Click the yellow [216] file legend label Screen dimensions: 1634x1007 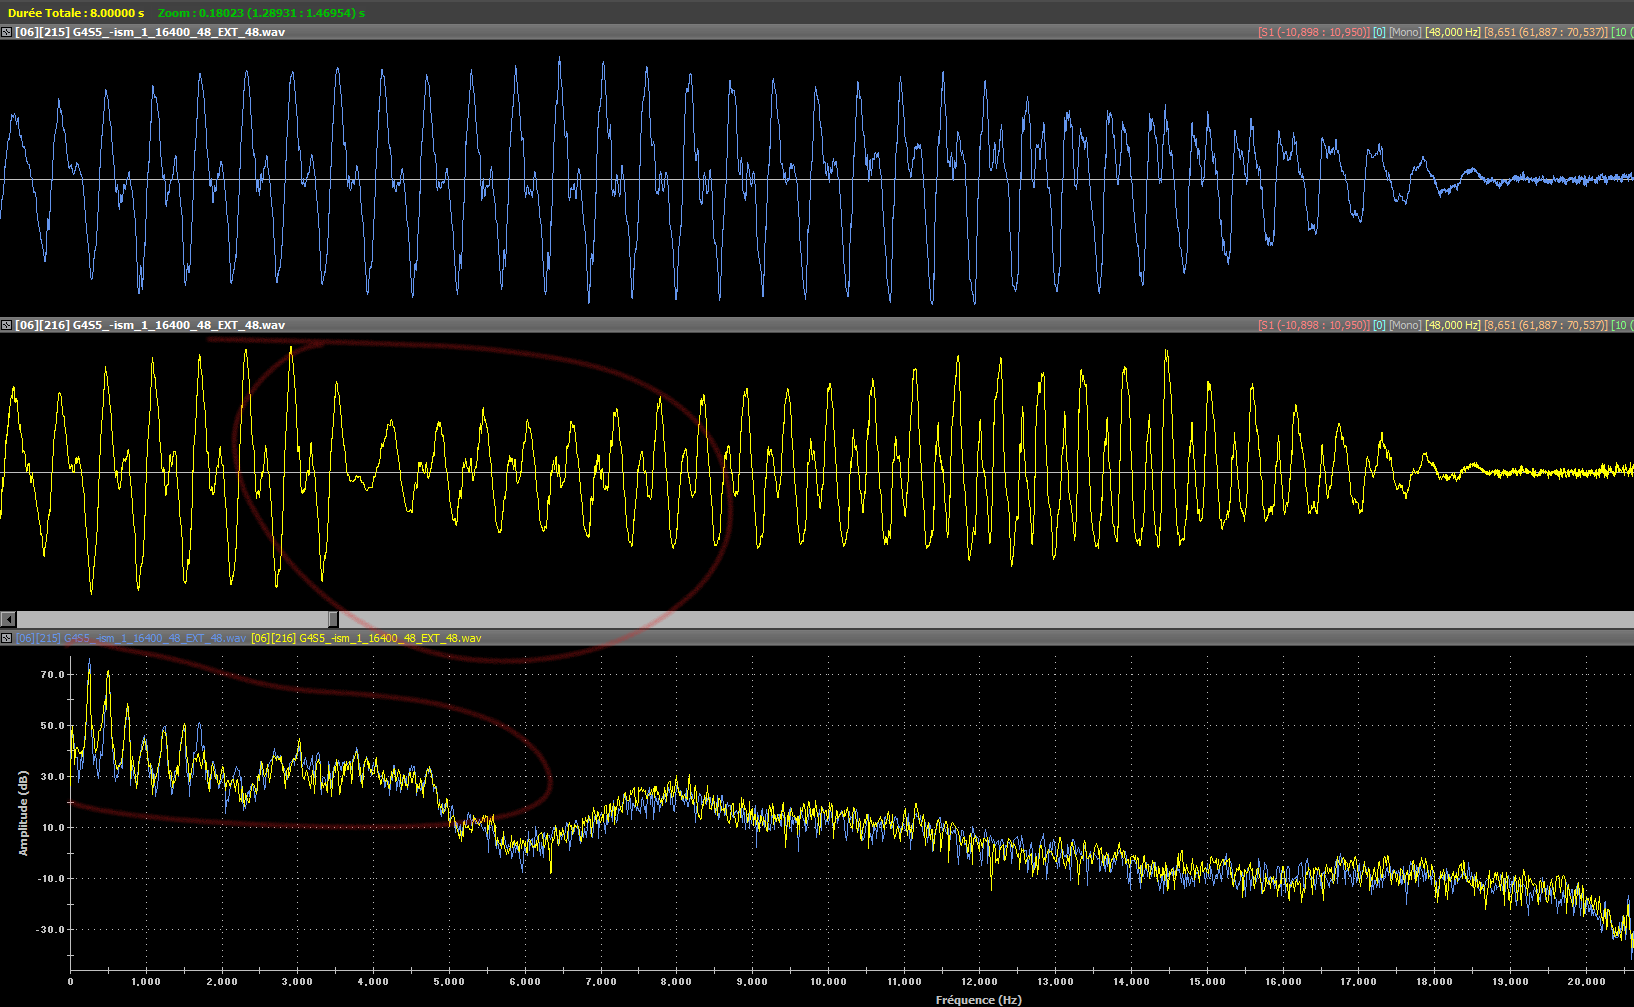click(x=366, y=638)
